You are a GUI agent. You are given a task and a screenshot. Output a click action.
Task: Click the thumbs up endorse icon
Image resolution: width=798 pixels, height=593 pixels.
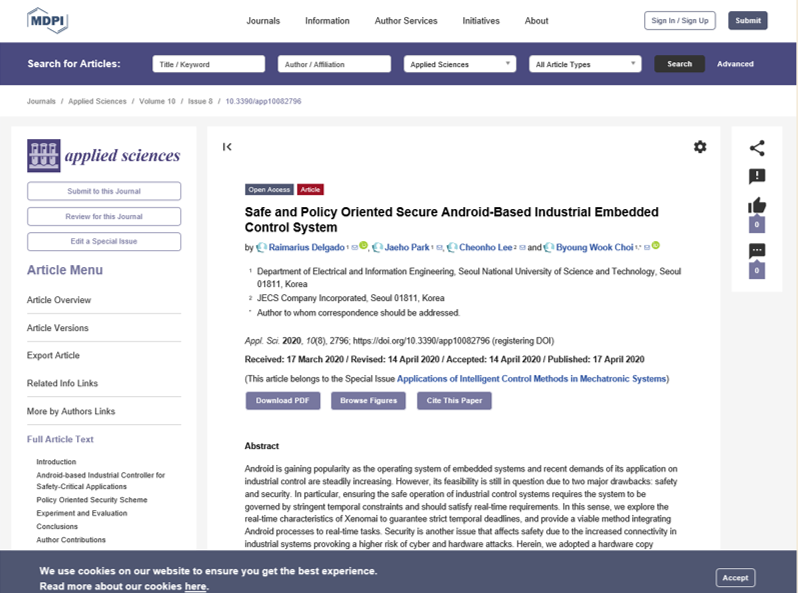(757, 207)
